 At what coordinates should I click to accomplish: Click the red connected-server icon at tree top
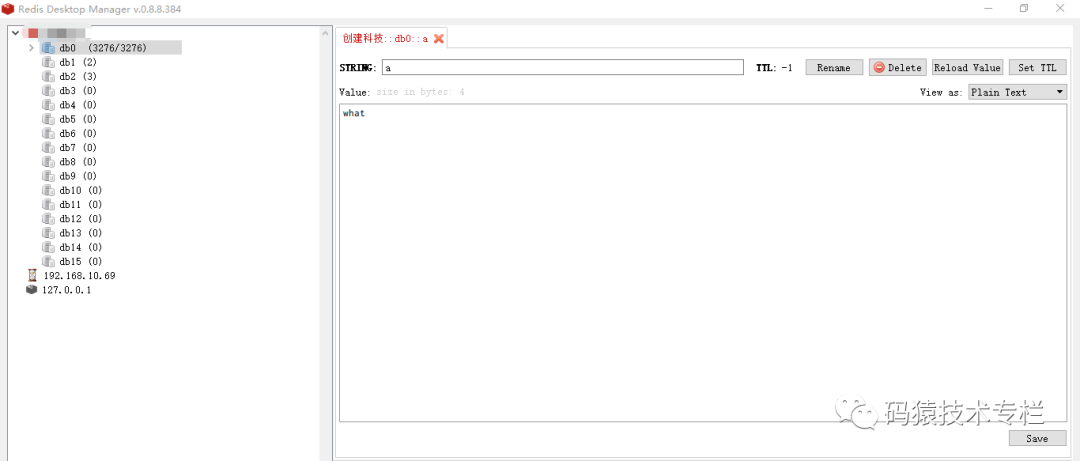[33, 33]
